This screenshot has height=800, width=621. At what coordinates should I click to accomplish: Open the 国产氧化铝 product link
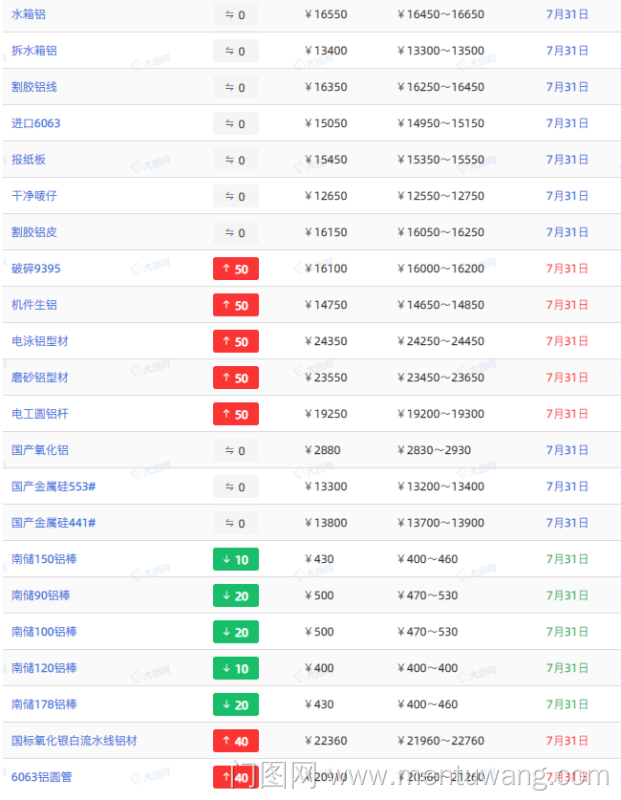pos(40,450)
